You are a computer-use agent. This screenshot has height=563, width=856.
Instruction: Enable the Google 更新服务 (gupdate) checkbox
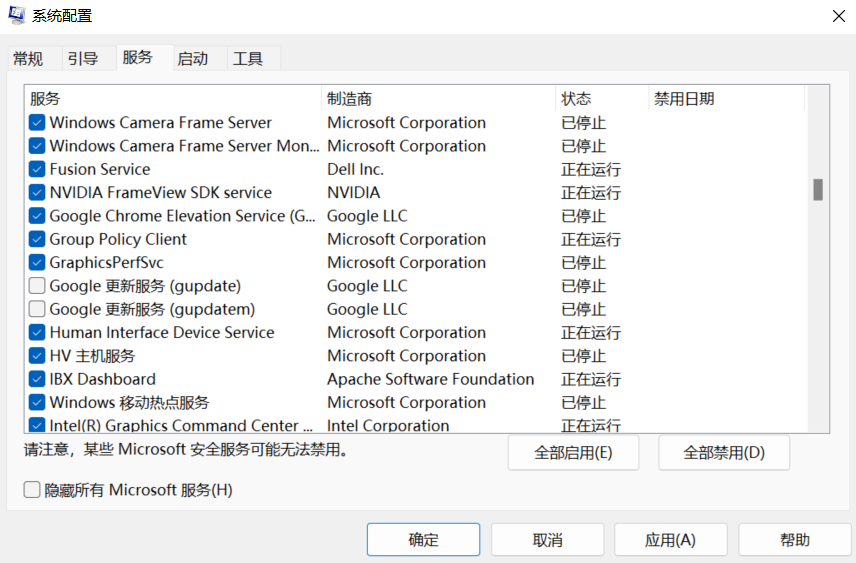pos(37,286)
